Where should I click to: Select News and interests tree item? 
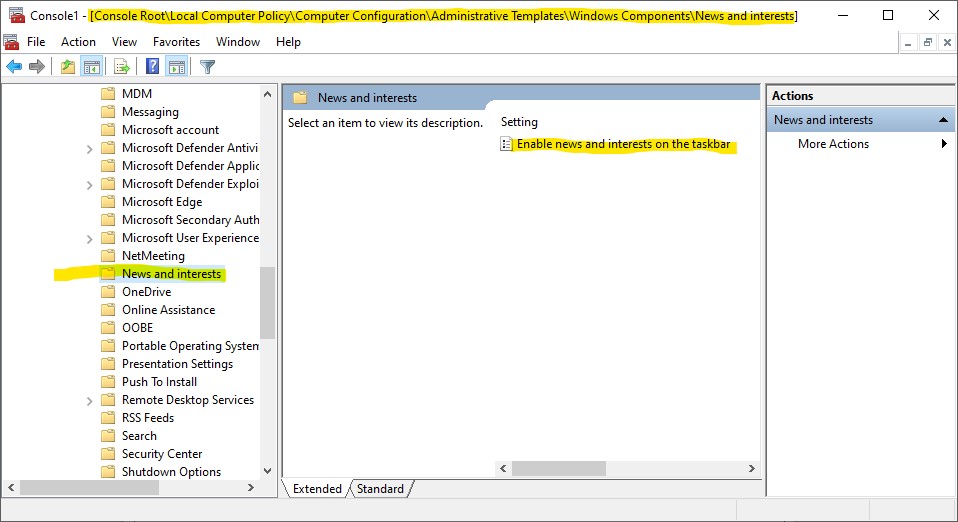(171, 274)
